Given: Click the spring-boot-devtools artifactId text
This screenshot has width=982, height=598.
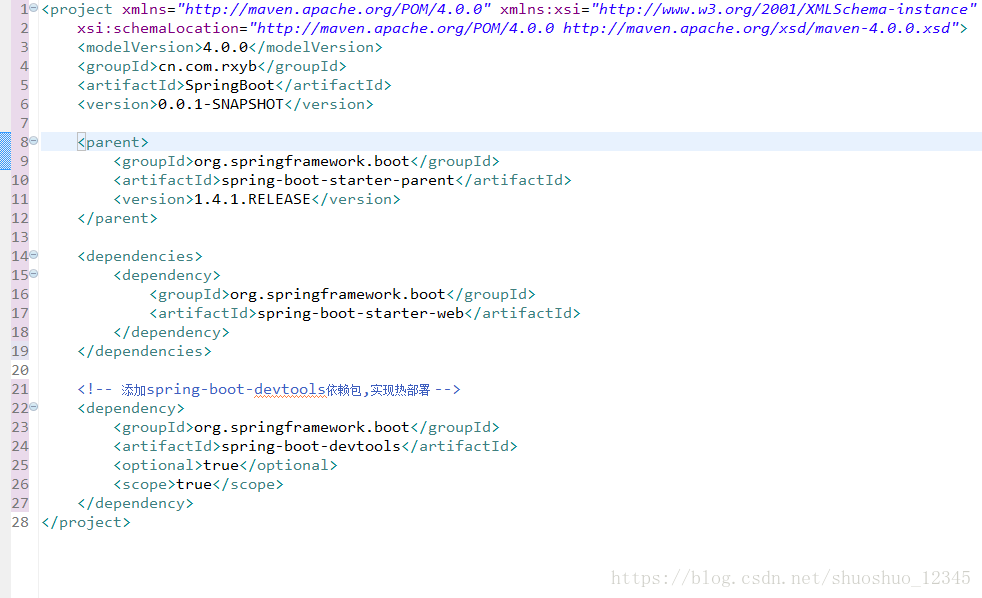Looking at the screenshot, I should click(x=311, y=446).
